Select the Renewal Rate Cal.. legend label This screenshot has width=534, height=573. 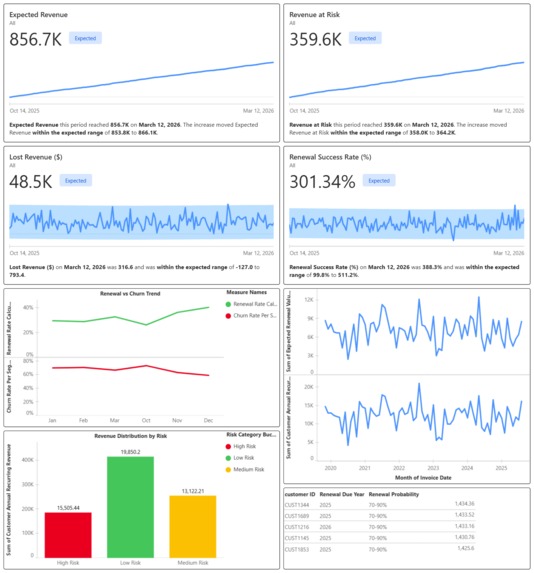pos(255,304)
